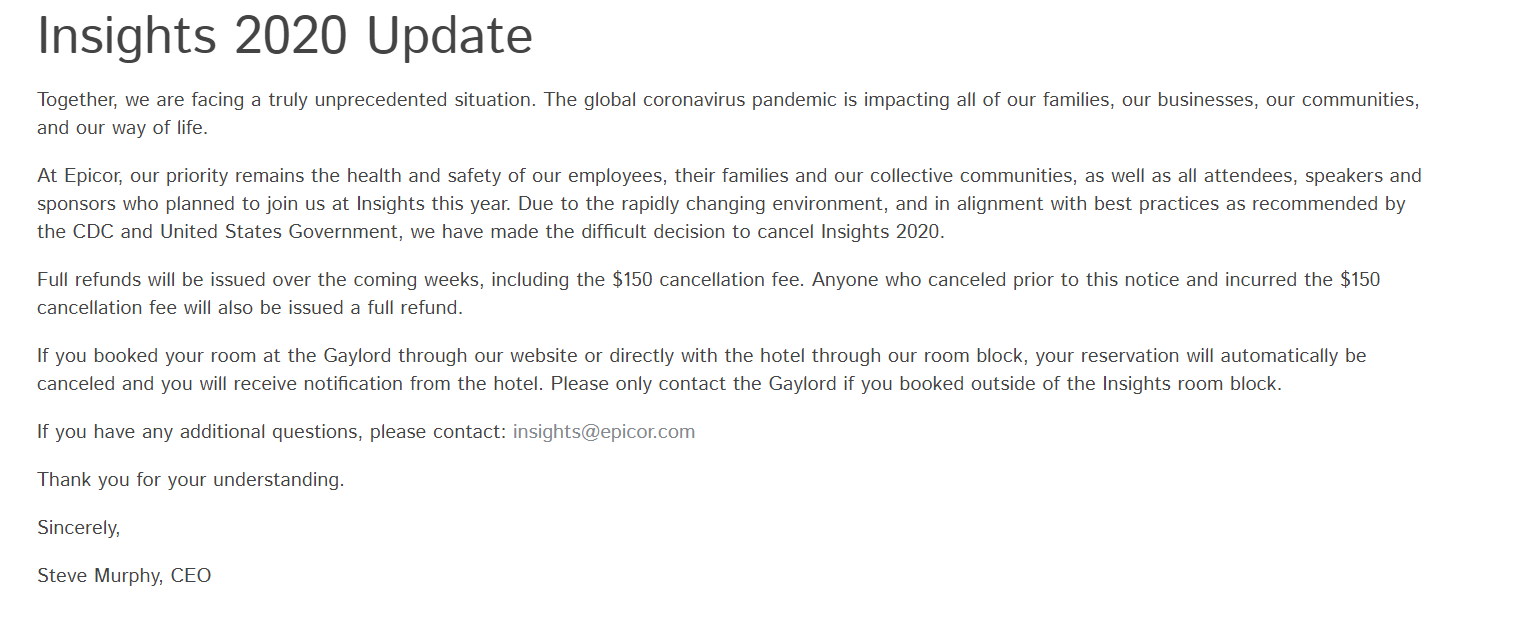The image size is (1521, 623).
Task: Click the words and our way of life
Action: pos(122,128)
